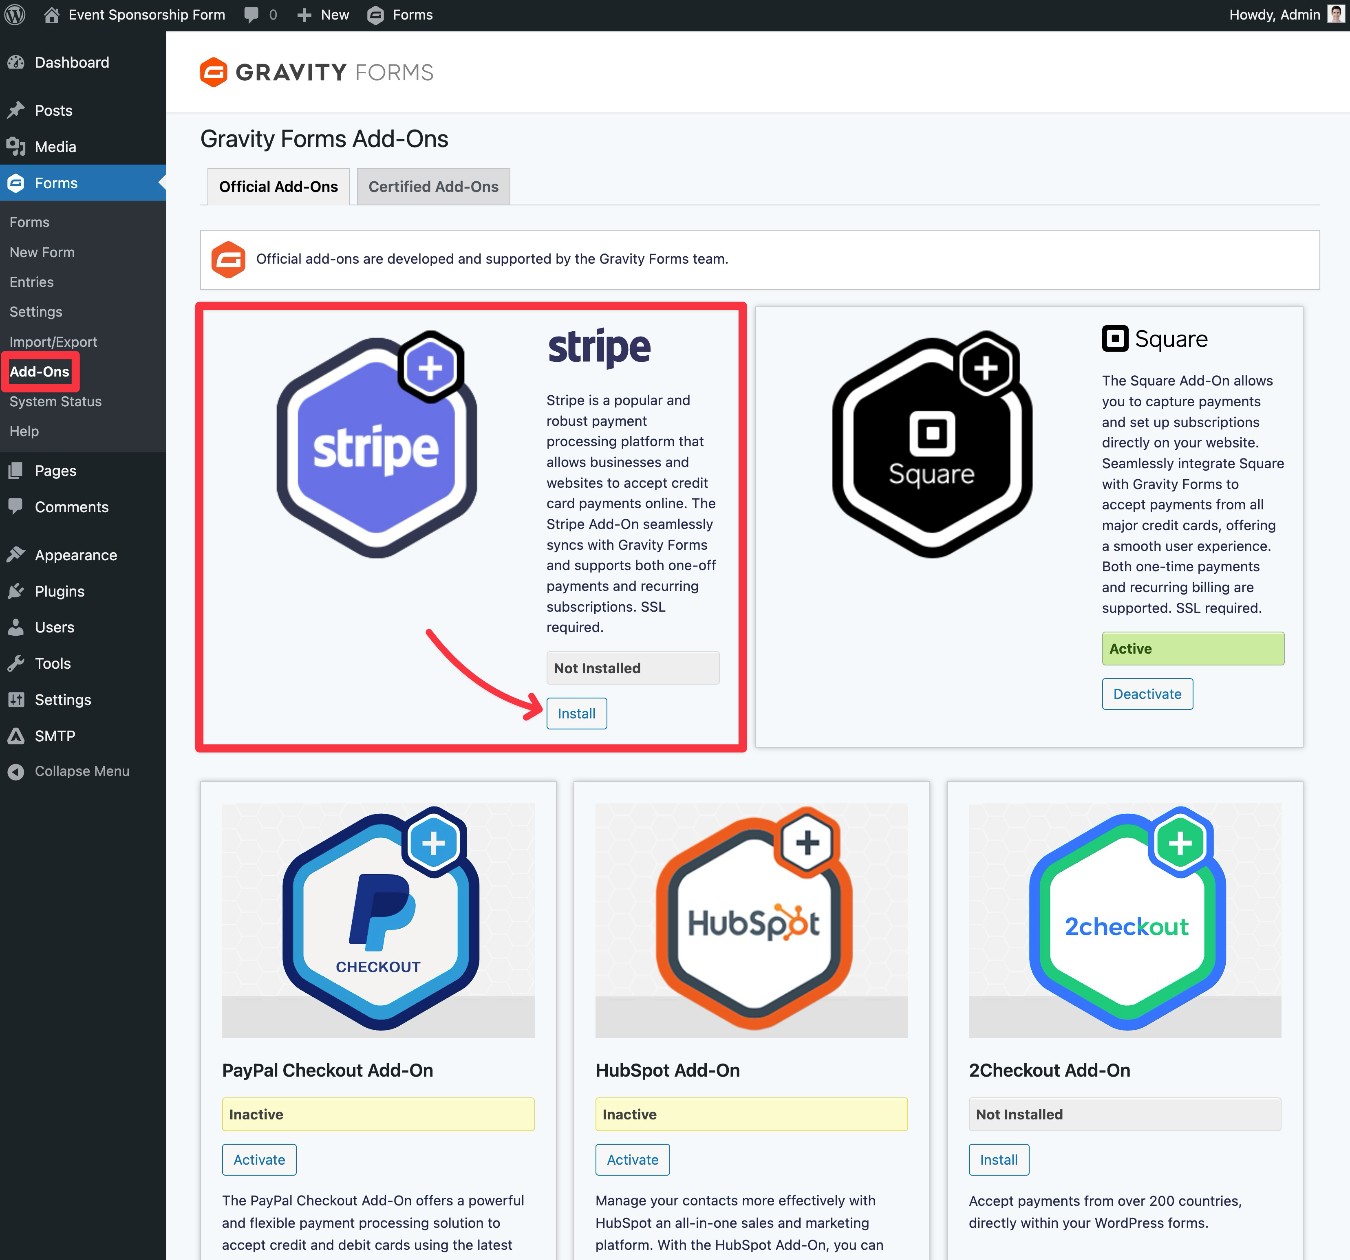Install the 2Checkout add-on
Viewport: 1350px width, 1260px height.
coord(998,1159)
